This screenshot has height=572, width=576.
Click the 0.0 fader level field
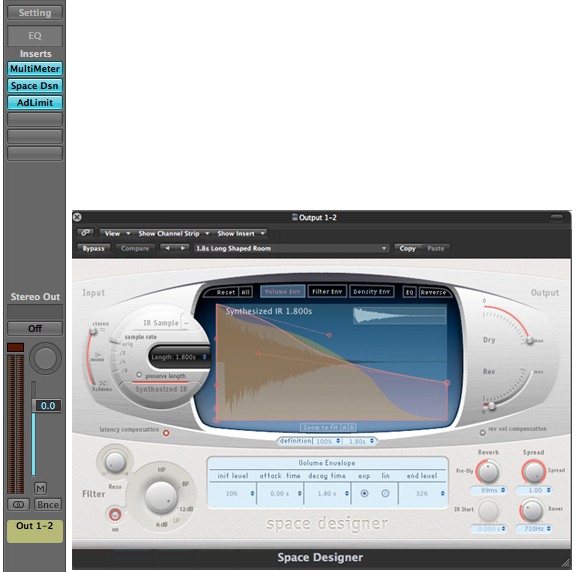[47, 406]
